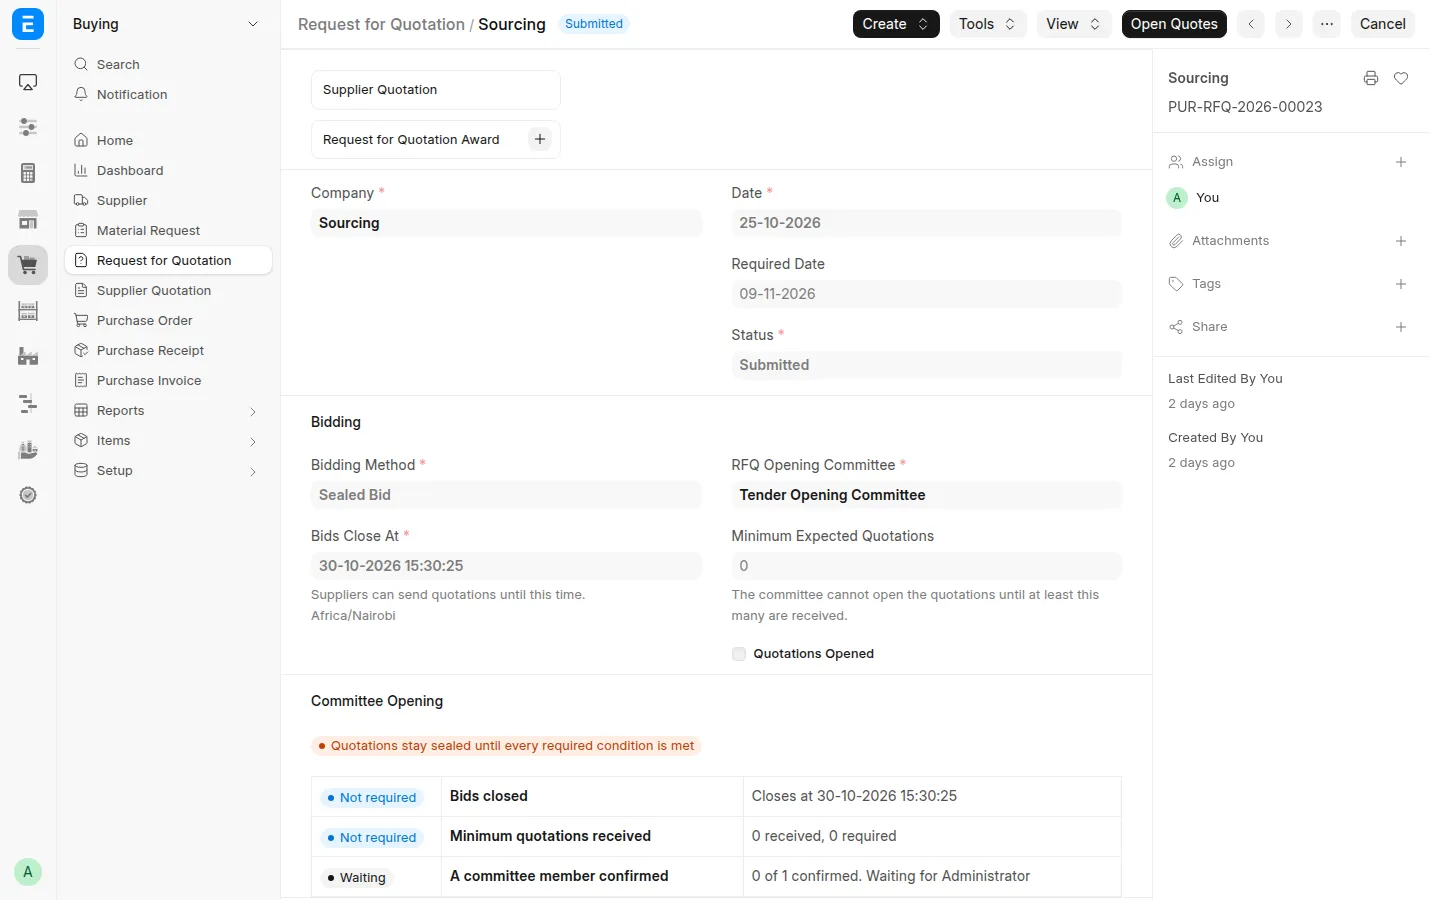Open the Gantt Projects module icon

28,403
